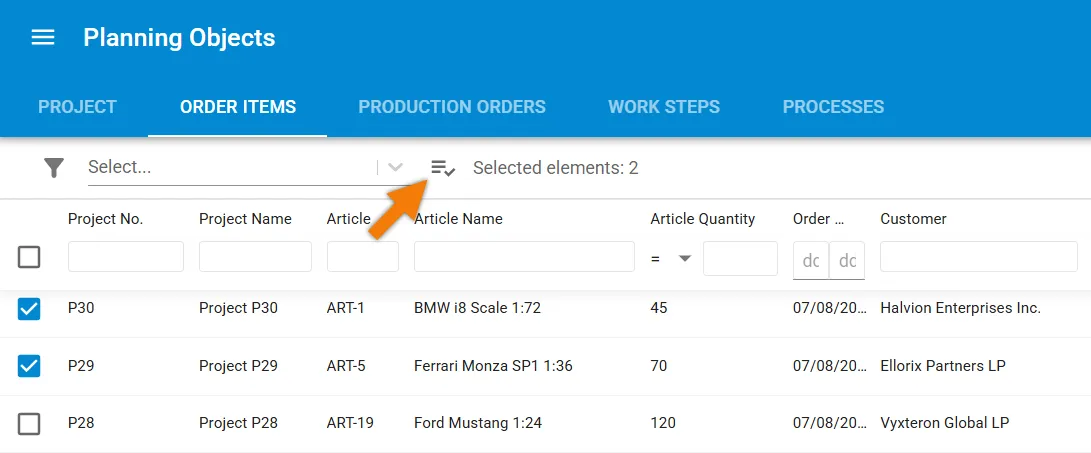This screenshot has height=453, width=1091.
Task: Click Halvion Enterprises Inc. customer cell
Action: [x=960, y=308]
